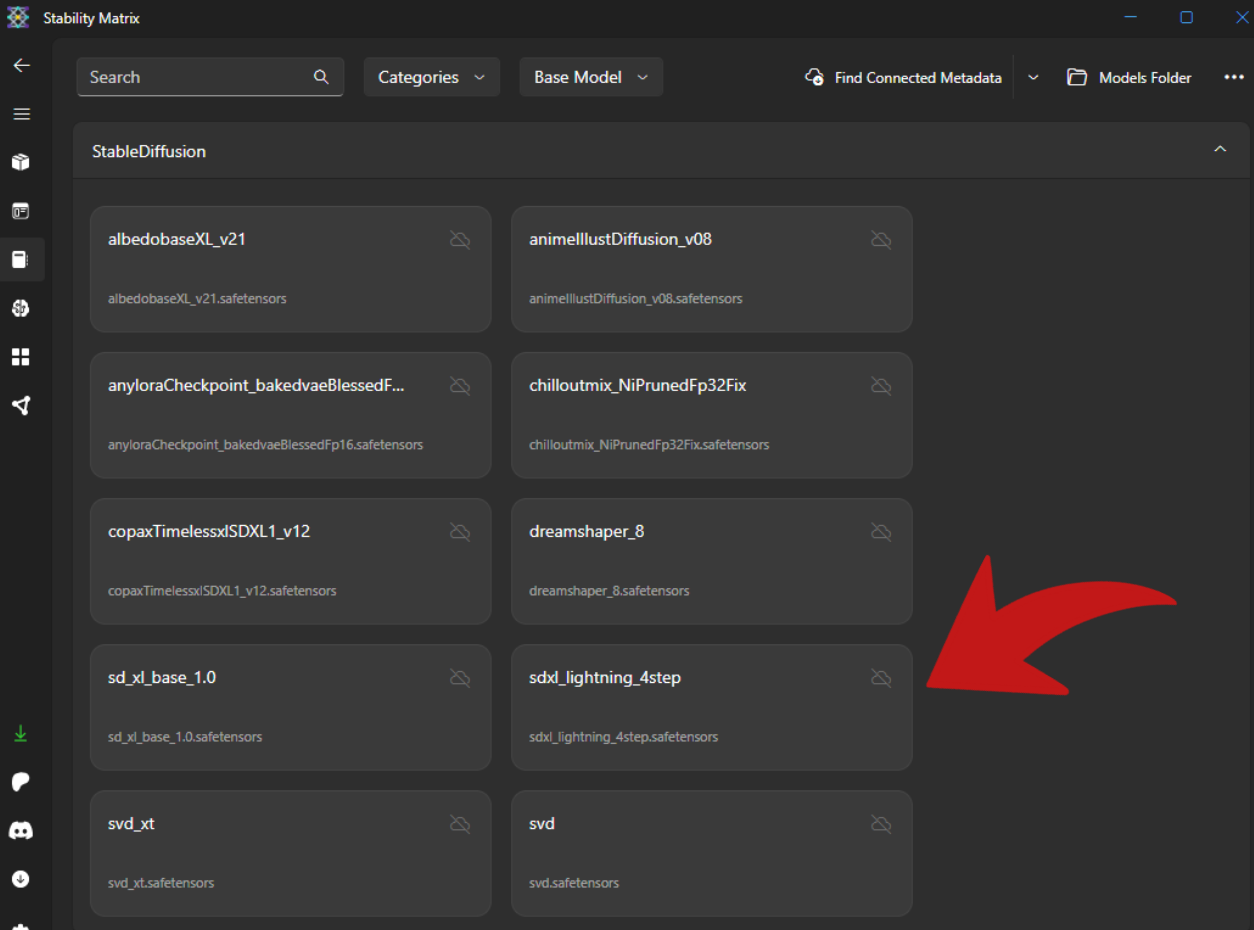Click the StableDiffusion section header text
Viewport: 1254px width, 930px height.
click(149, 151)
